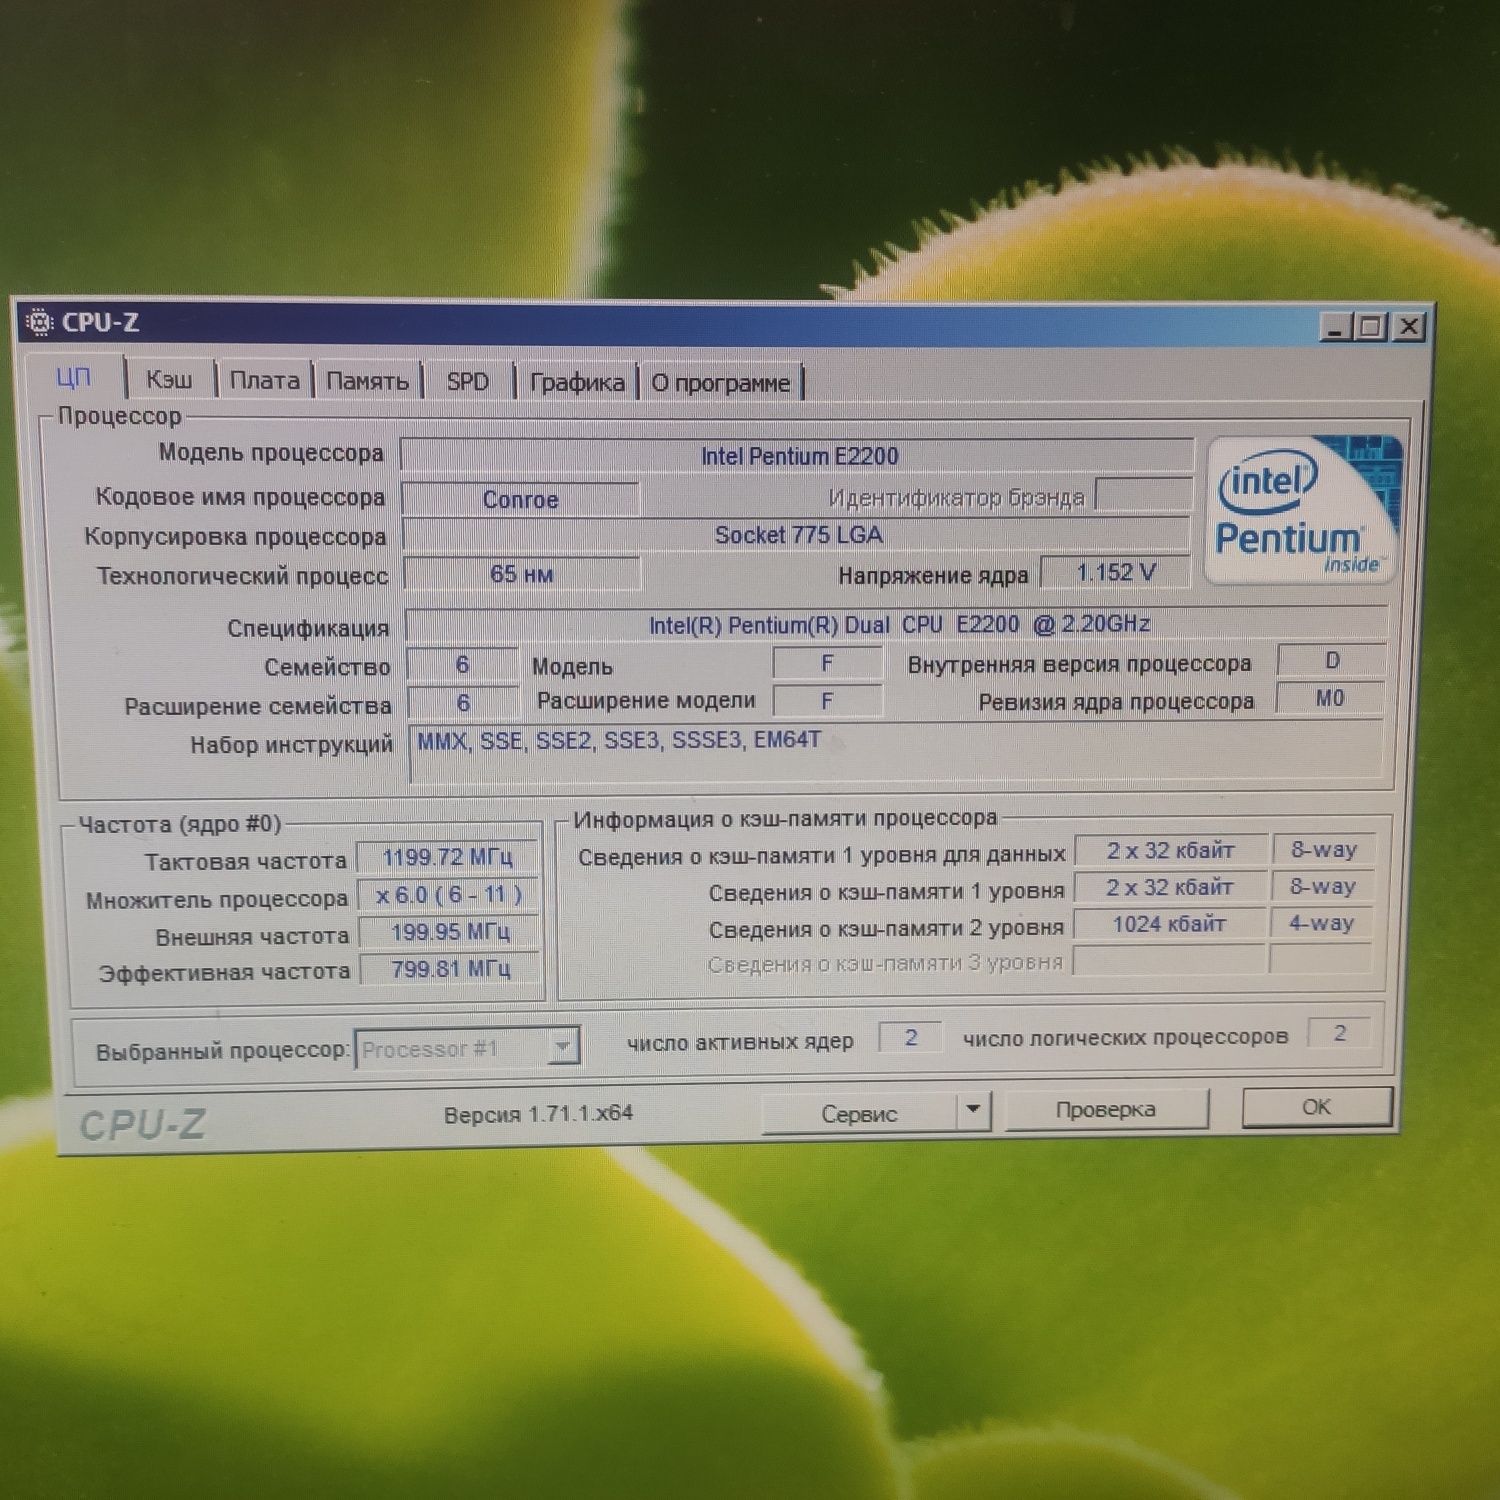Click the empty brand ID field
The height and width of the screenshot is (1500, 1500).
(x=1144, y=494)
